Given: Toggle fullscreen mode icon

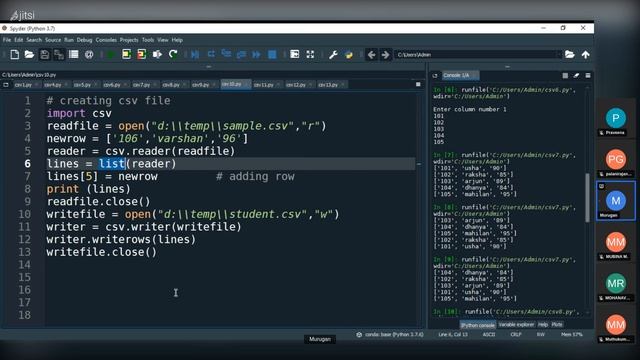Looking at the screenshot, I should (310, 54).
